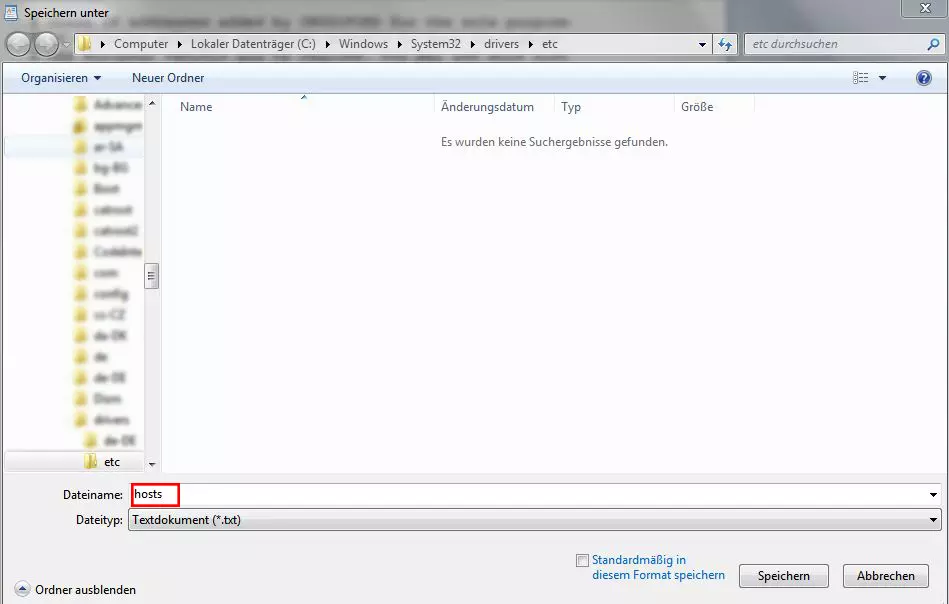Image resolution: width=949 pixels, height=604 pixels.
Task: Refresh the etc folder view
Action: tap(725, 44)
